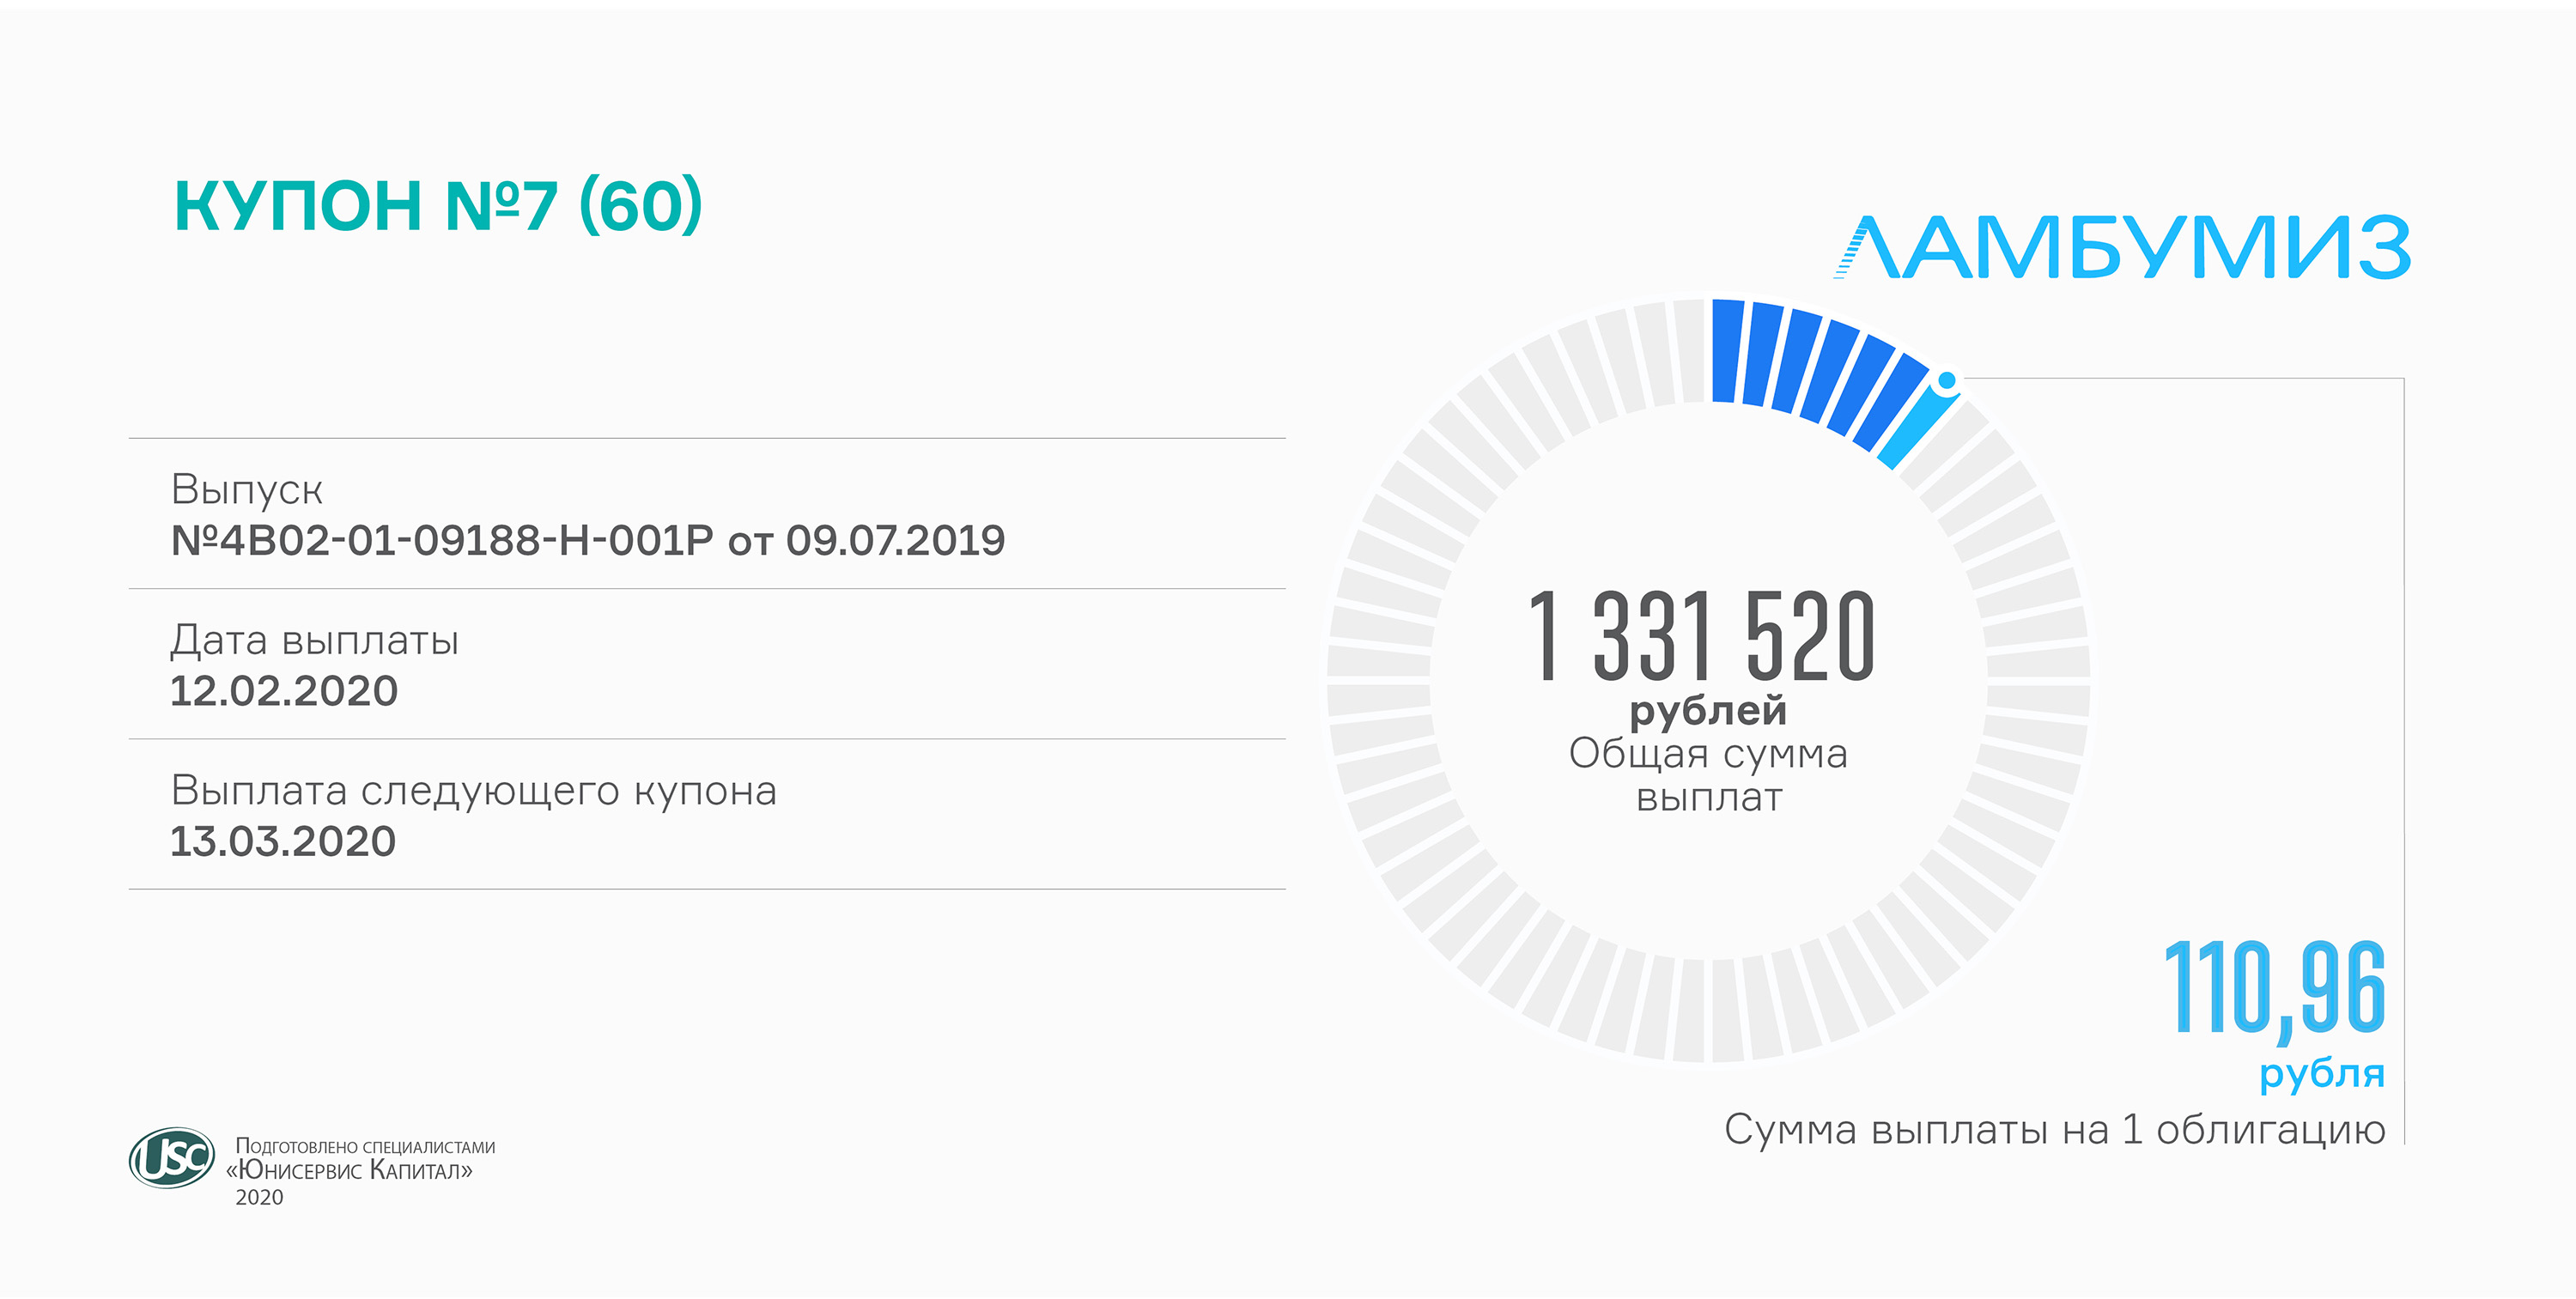This screenshot has height=1299, width=2576.
Task: Click the Выпуск label
Action: (x=246, y=490)
